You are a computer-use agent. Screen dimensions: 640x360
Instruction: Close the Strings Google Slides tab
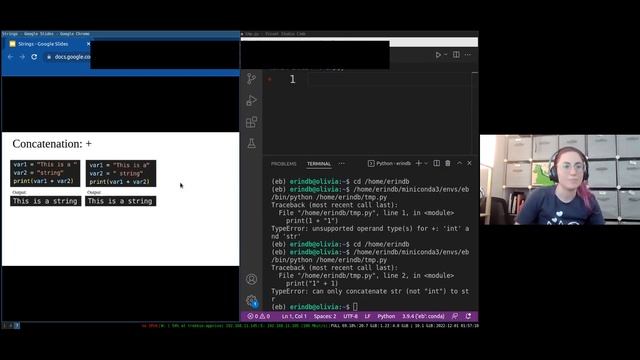pyautogui.click(x=88, y=44)
